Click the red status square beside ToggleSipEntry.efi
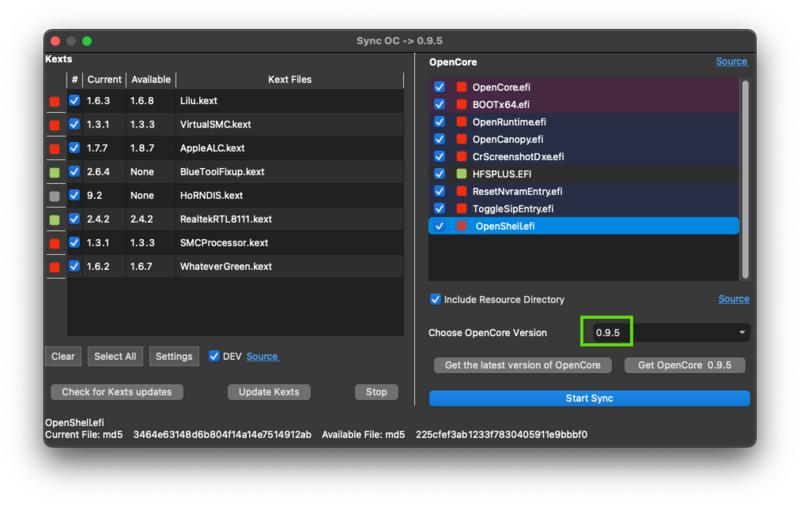 462,208
